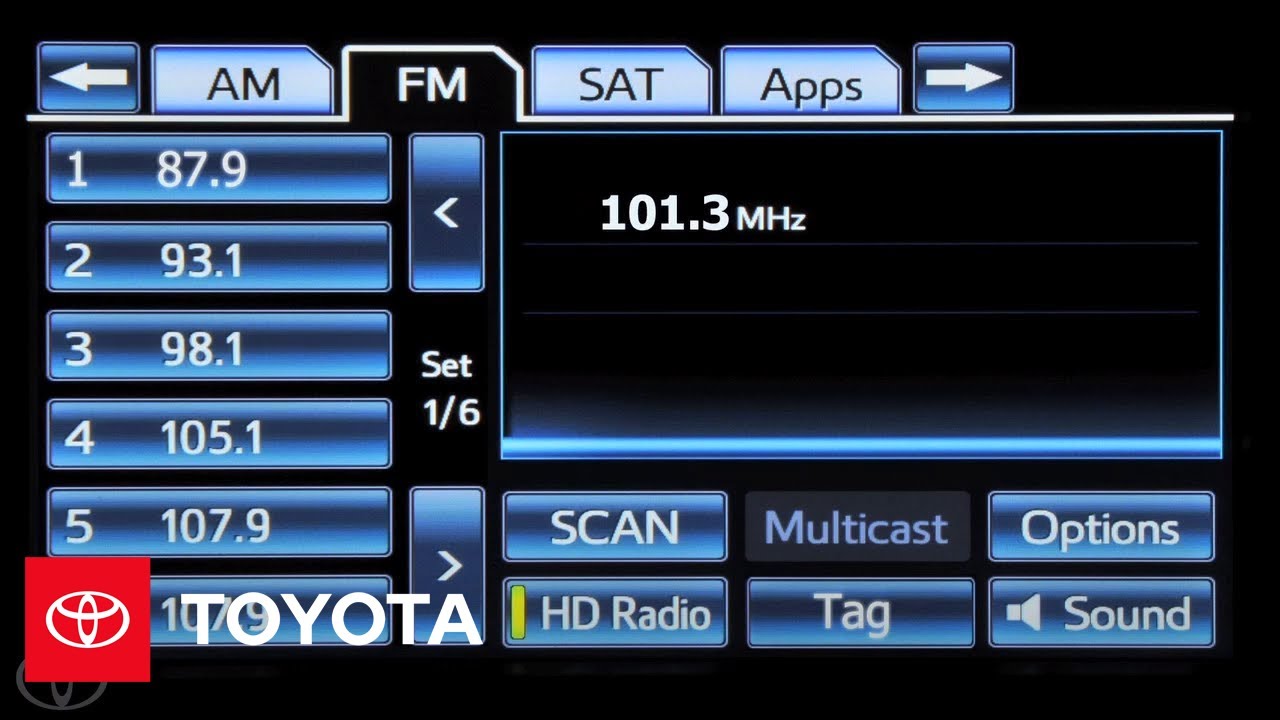Tap the right arrow tab button

[x=964, y=77]
